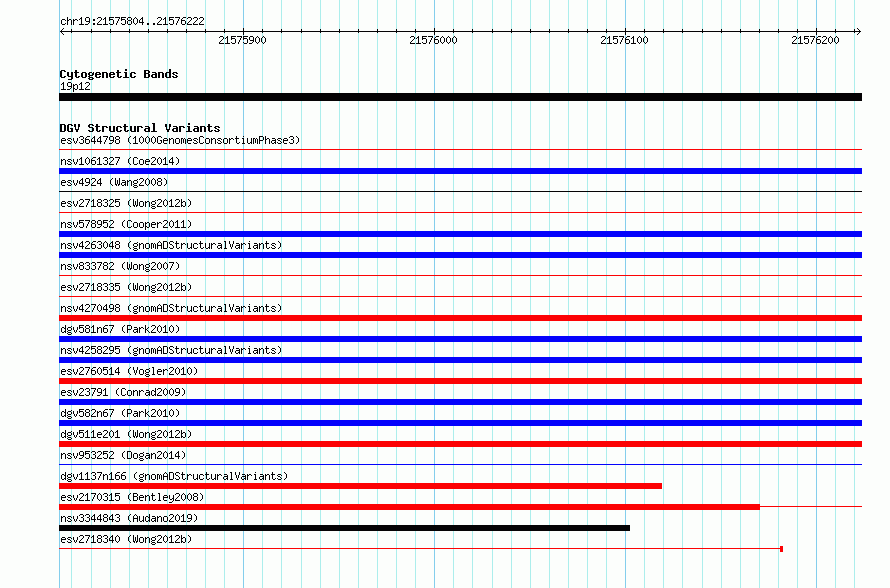Open the dgv582n67 (Park2010) label
This screenshot has height=588, width=890.
pyautogui.click(x=120, y=413)
